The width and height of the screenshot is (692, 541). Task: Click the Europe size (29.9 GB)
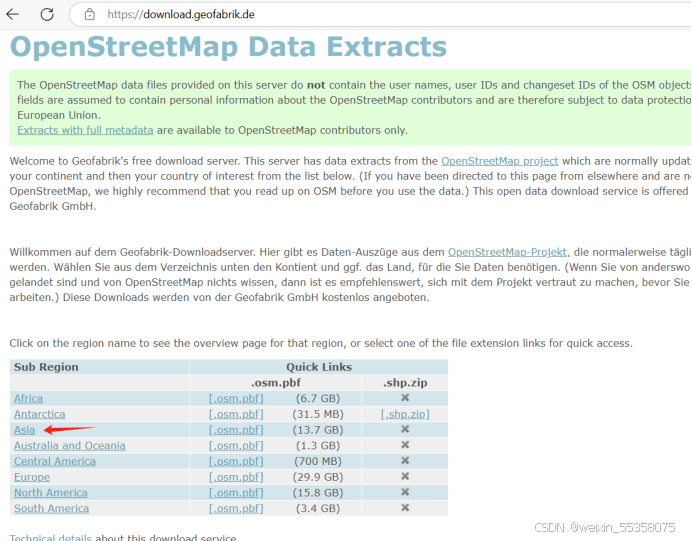point(318,477)
